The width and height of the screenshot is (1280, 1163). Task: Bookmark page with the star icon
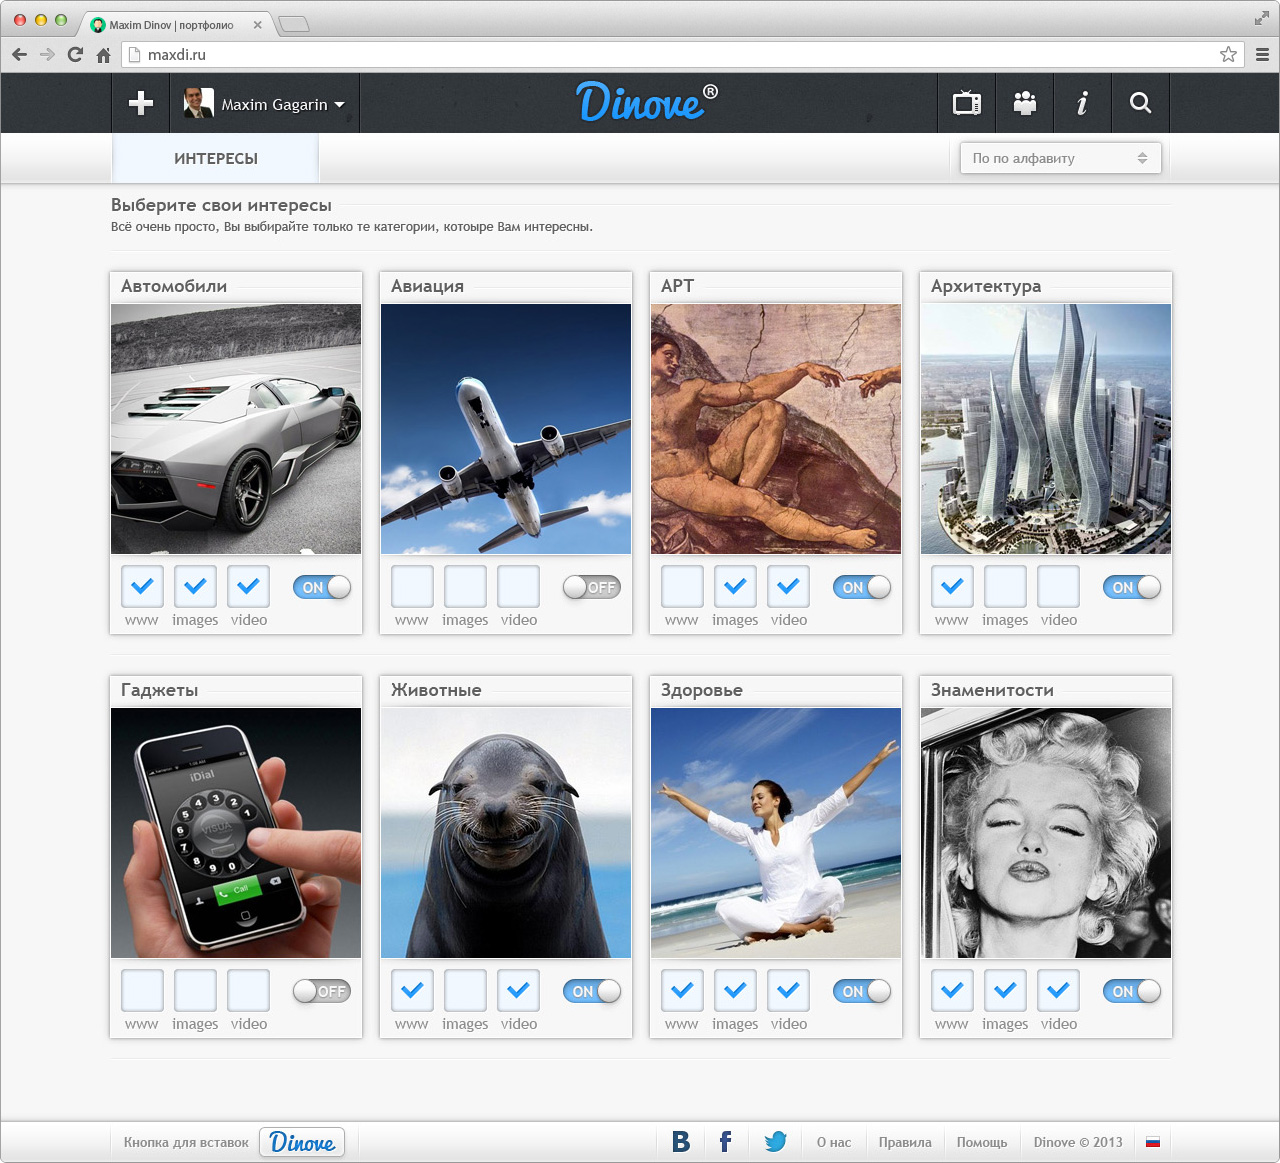coord(1228,55)
